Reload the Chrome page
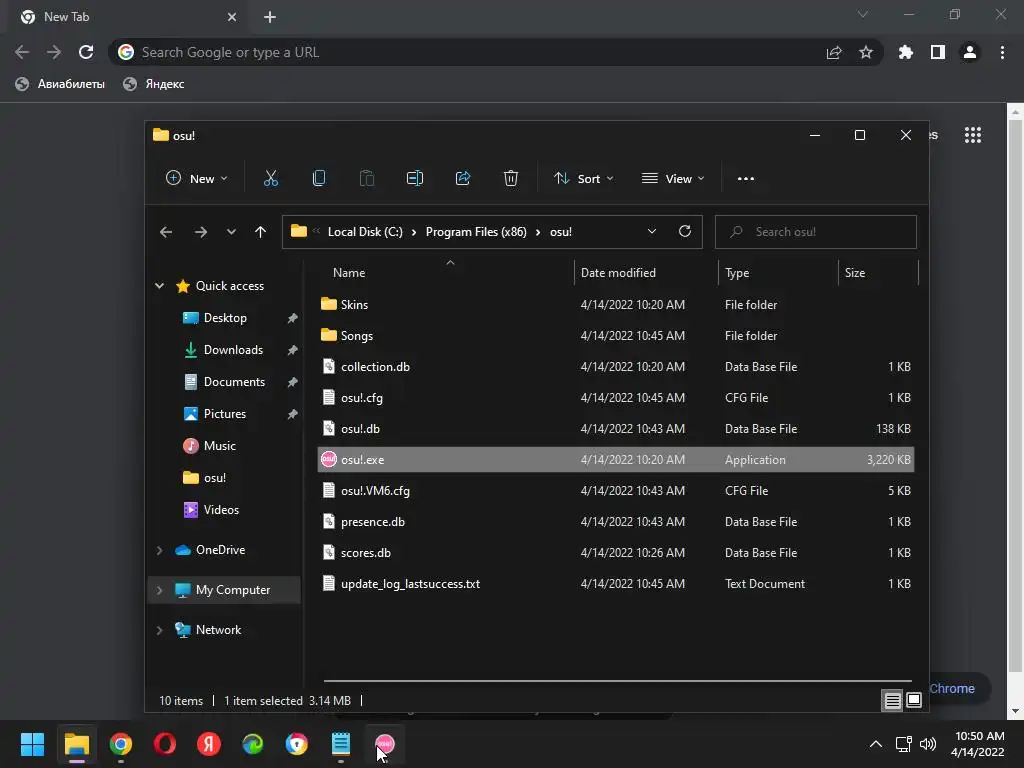The width and height of the screenshot is (1024, 768). (x=86, y=52)
